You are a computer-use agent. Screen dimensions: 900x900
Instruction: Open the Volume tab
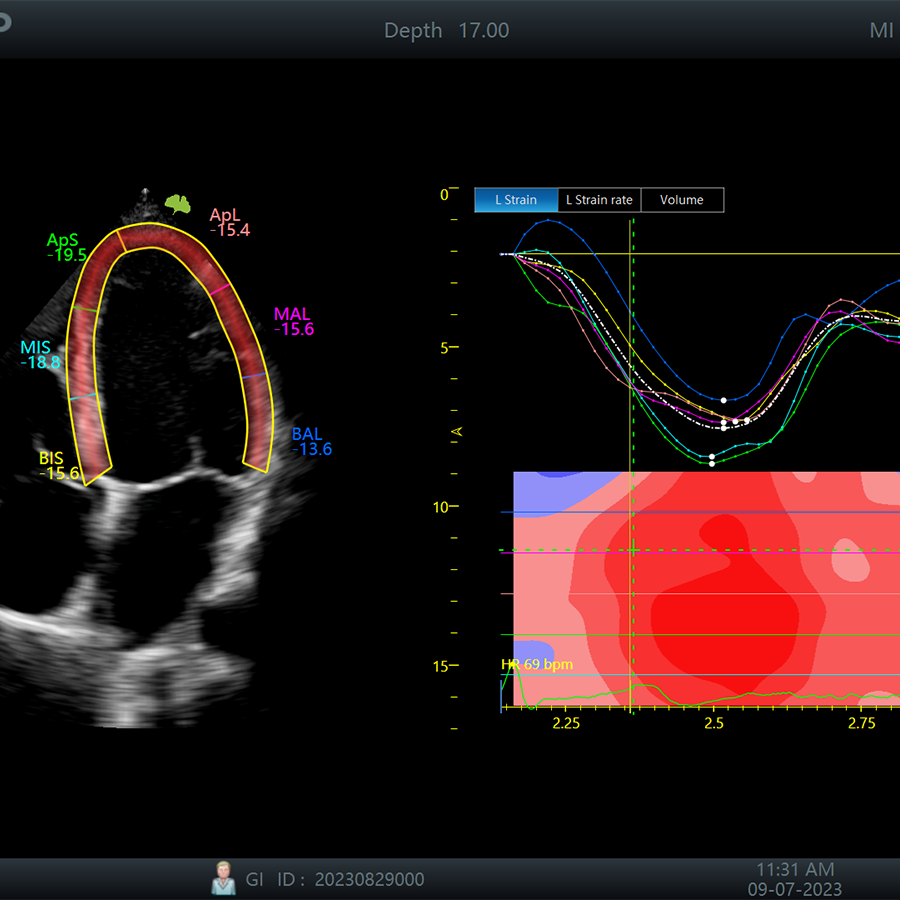[681, 200]
